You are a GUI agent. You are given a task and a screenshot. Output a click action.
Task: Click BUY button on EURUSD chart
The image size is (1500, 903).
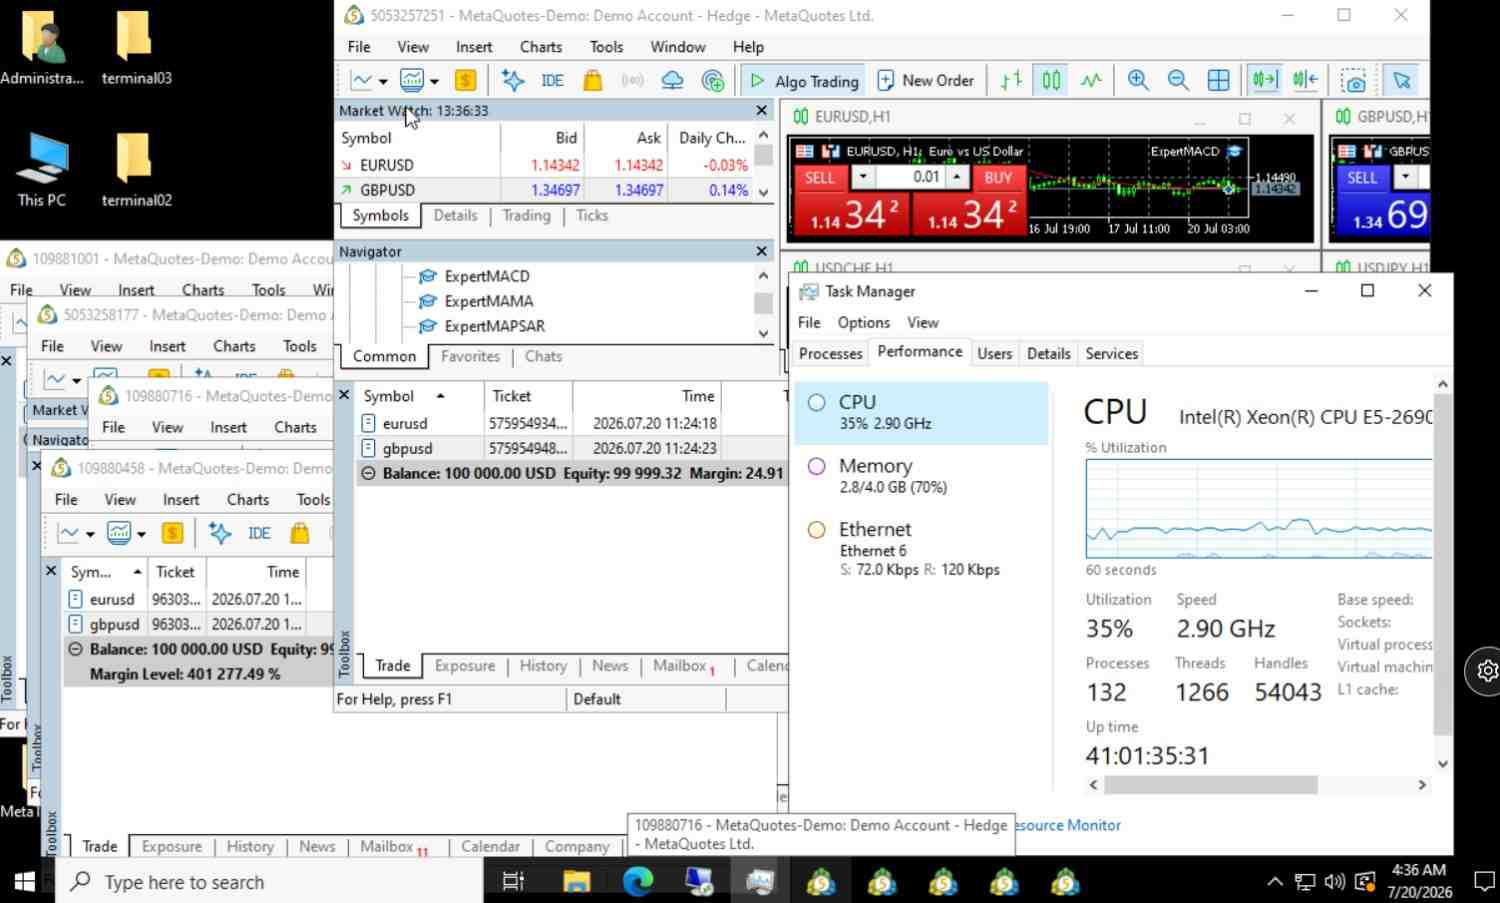click(998, 177)
